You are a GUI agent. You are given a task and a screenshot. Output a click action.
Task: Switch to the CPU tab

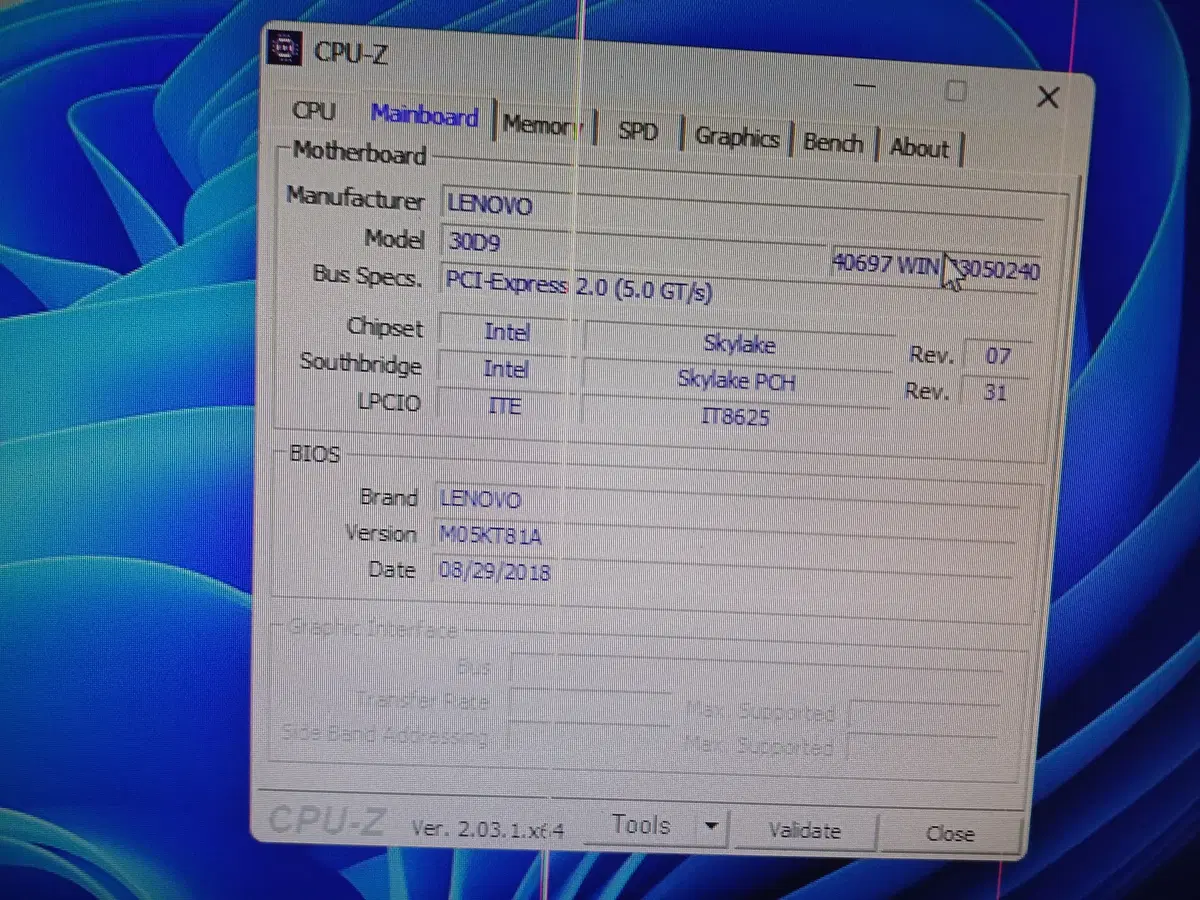[314, 111]
